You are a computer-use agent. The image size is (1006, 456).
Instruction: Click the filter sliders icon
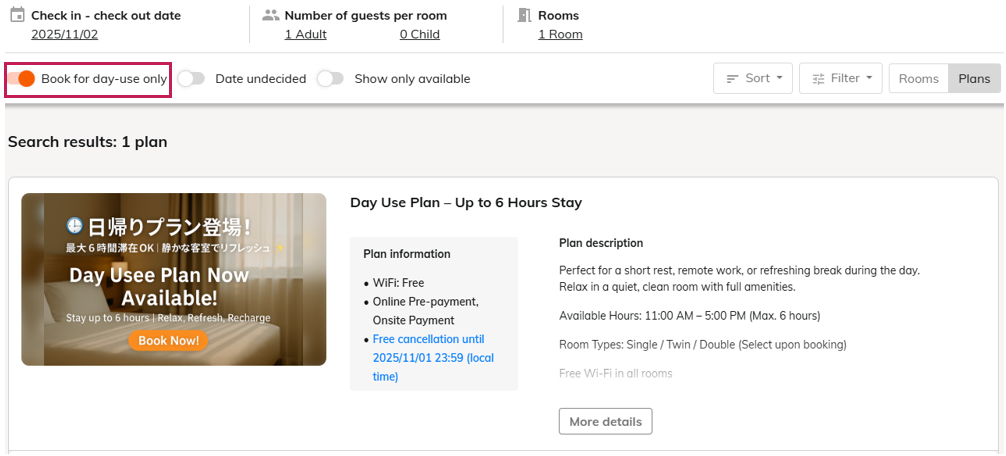pyautogui.click(x=818, y=78)
